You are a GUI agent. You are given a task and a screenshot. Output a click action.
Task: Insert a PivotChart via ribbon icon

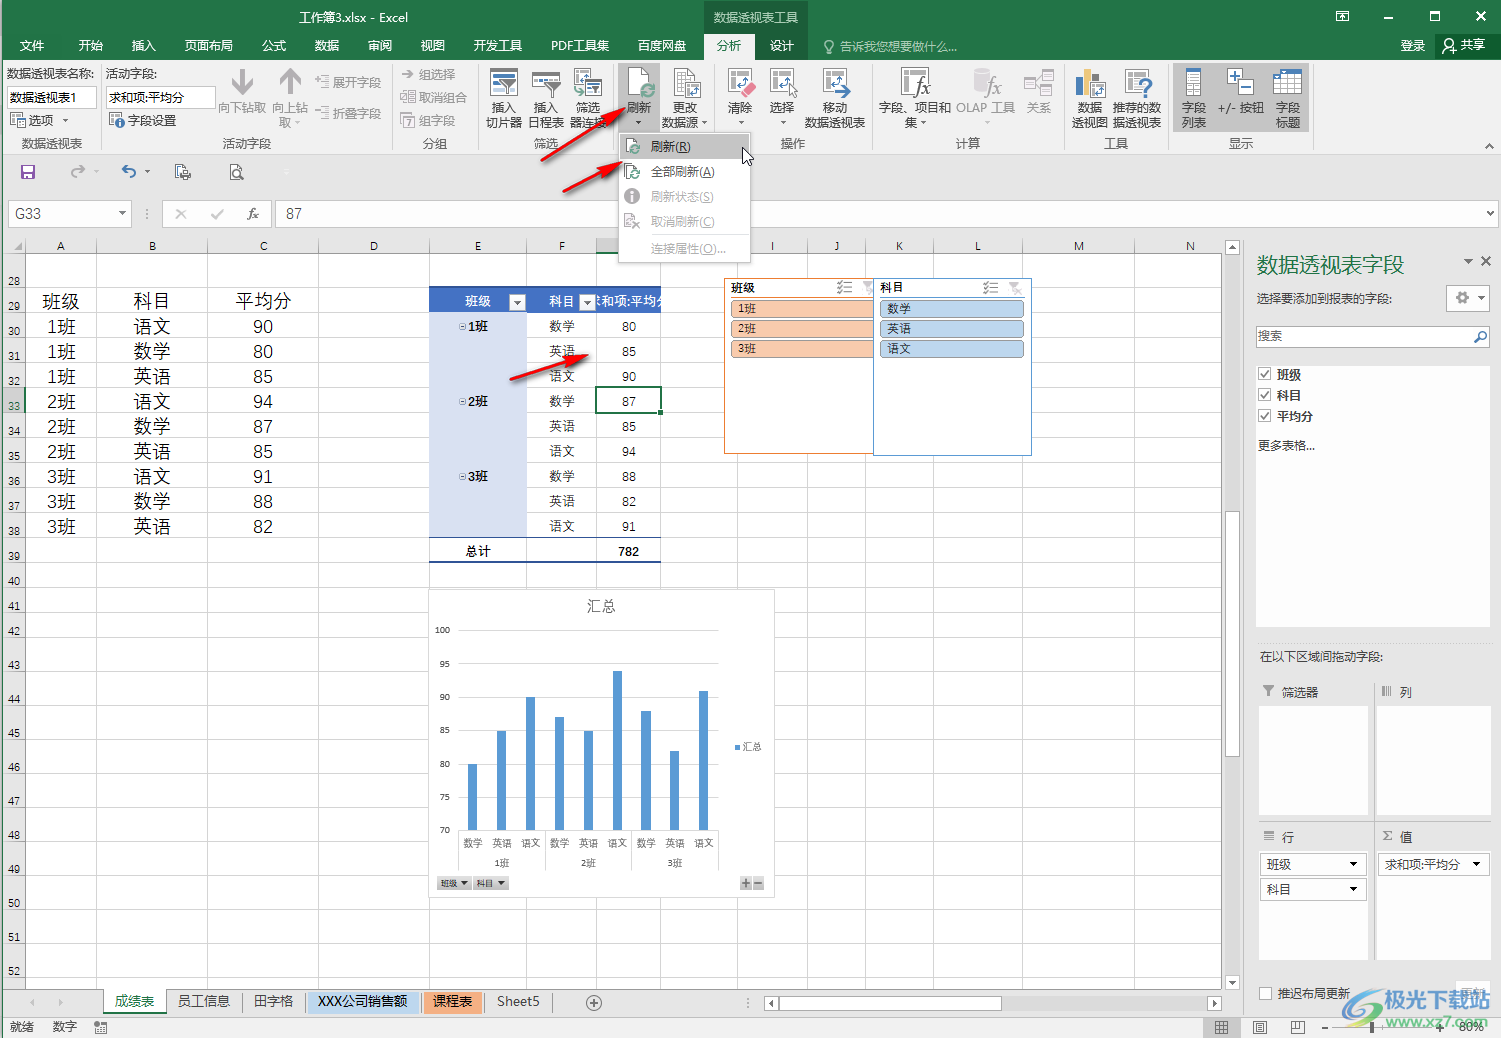[1089, 98]
